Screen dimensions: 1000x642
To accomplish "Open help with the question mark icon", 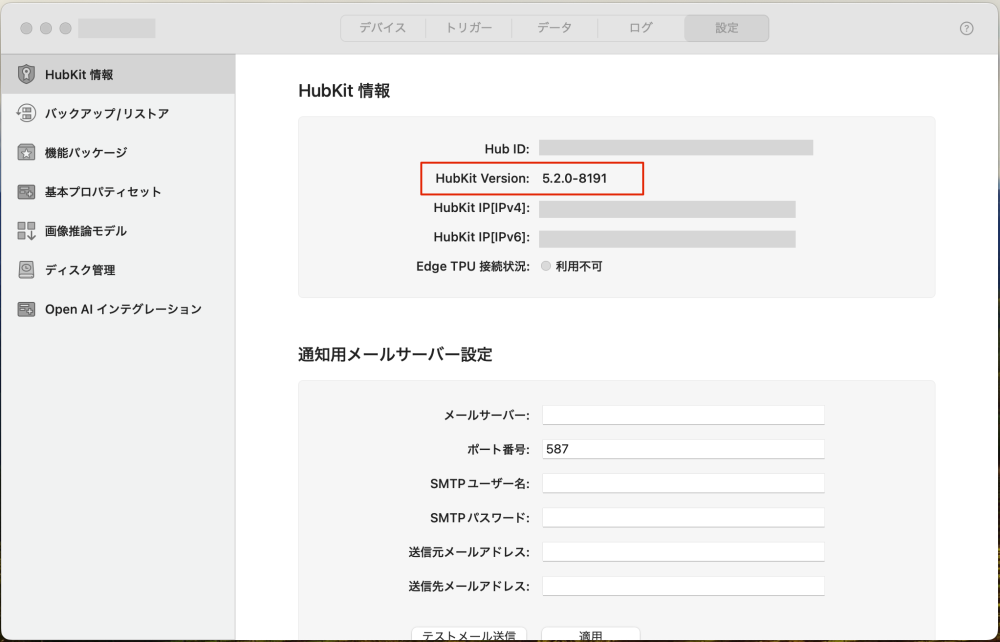I will pyautogui.click(x=966, y=28).
